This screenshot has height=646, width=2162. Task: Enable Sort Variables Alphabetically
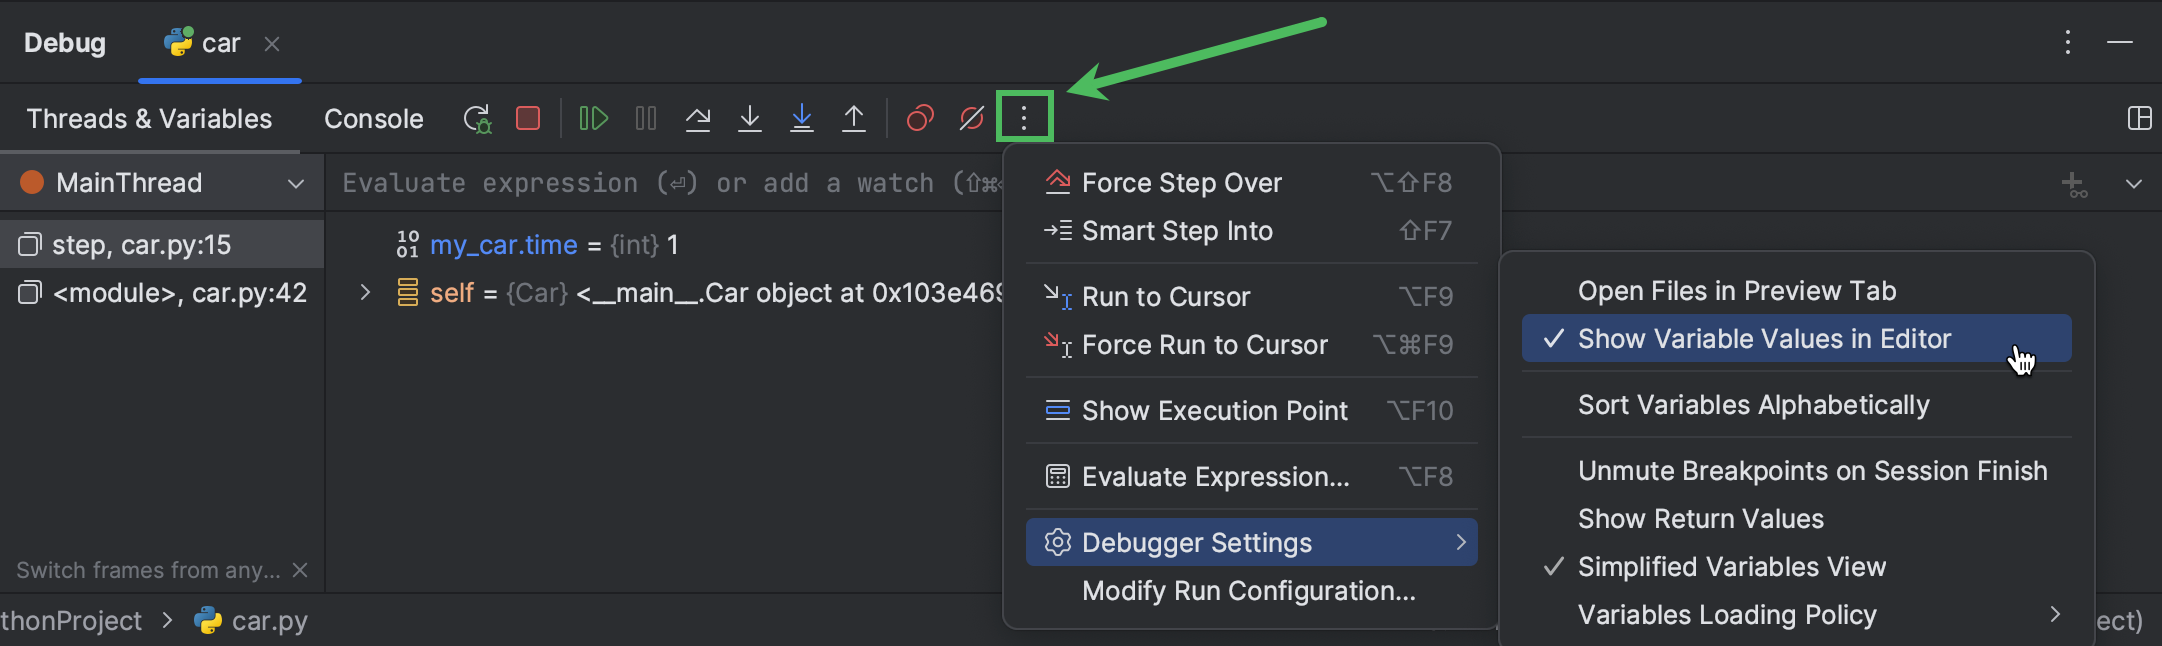1753,405
